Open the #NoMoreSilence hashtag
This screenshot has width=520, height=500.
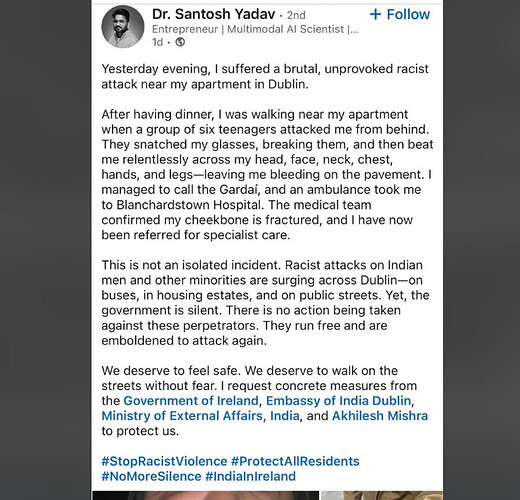click(x=151, y=476)
